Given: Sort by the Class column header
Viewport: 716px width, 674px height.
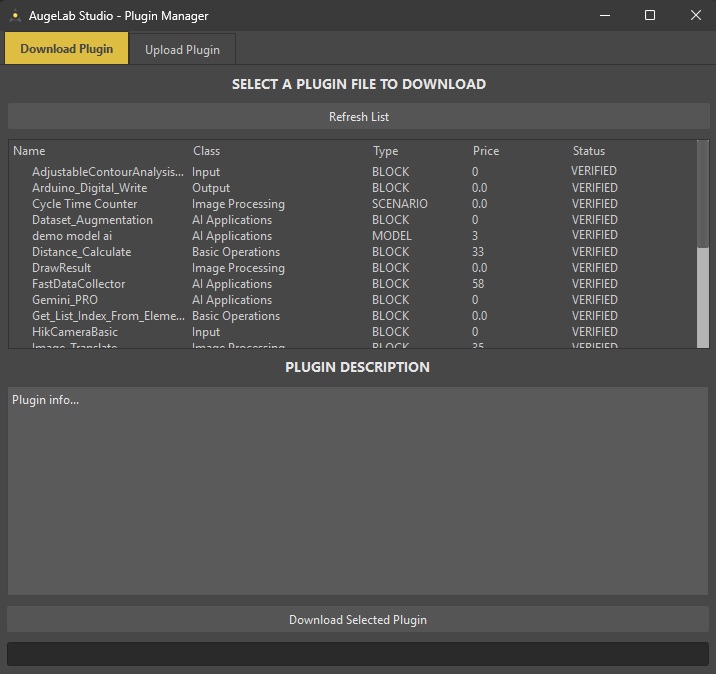Looking at the screenshot, I should [206, 151].
